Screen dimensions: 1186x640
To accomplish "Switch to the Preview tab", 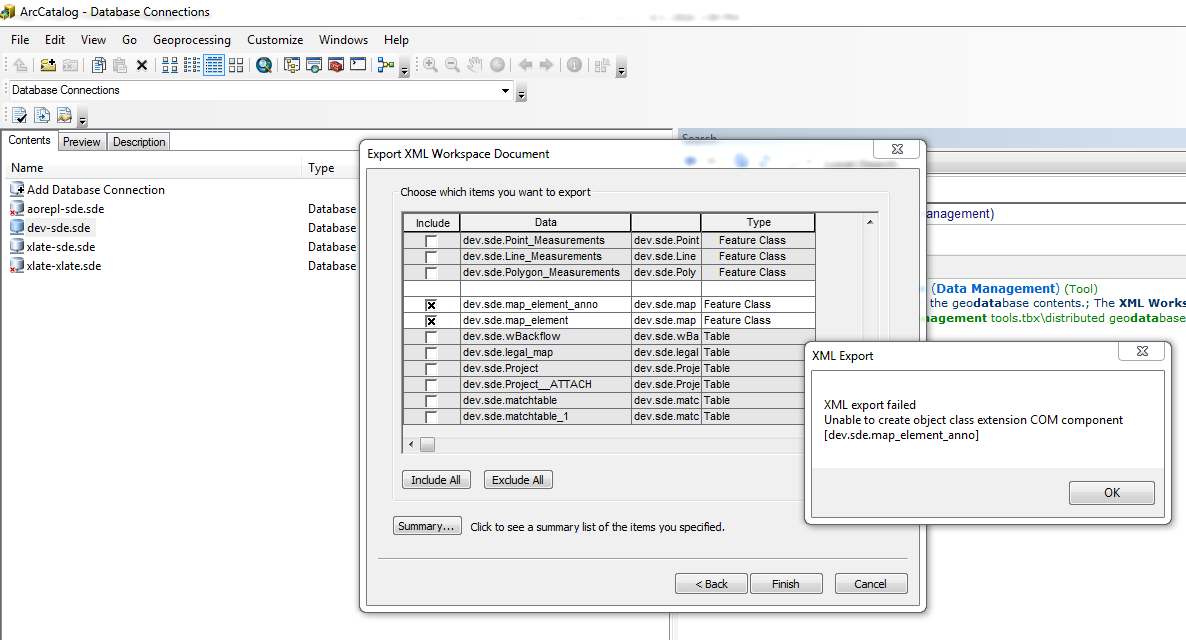I will pyautogui.click(x=82, y=141).
